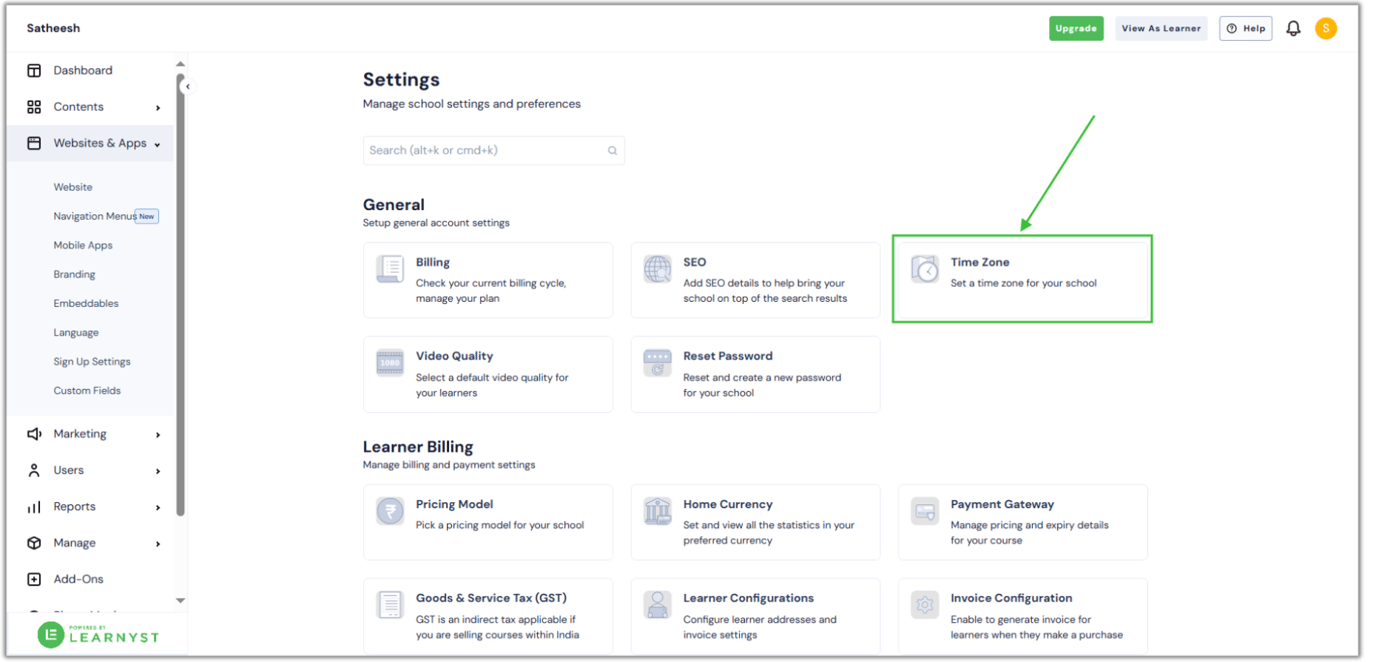Image resolution: width=1376 pixels, height=662 pixels.
Task: Click the Home Currency bank icon
Action: pos(657,511)
